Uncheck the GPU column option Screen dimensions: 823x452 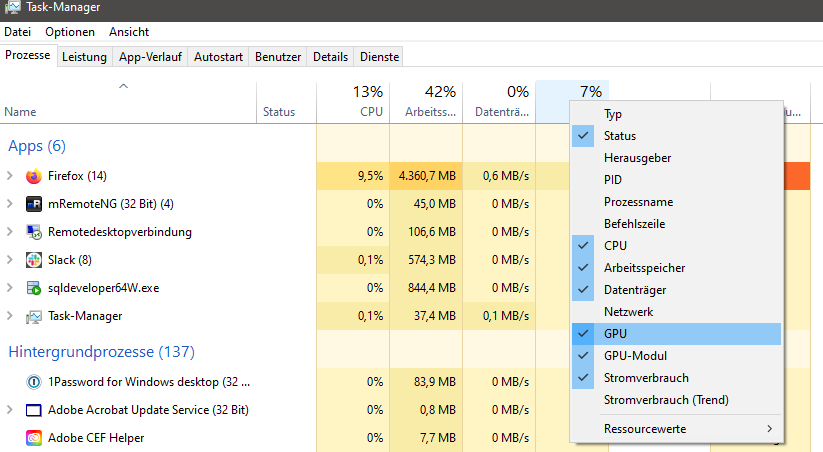coord(616,334)
